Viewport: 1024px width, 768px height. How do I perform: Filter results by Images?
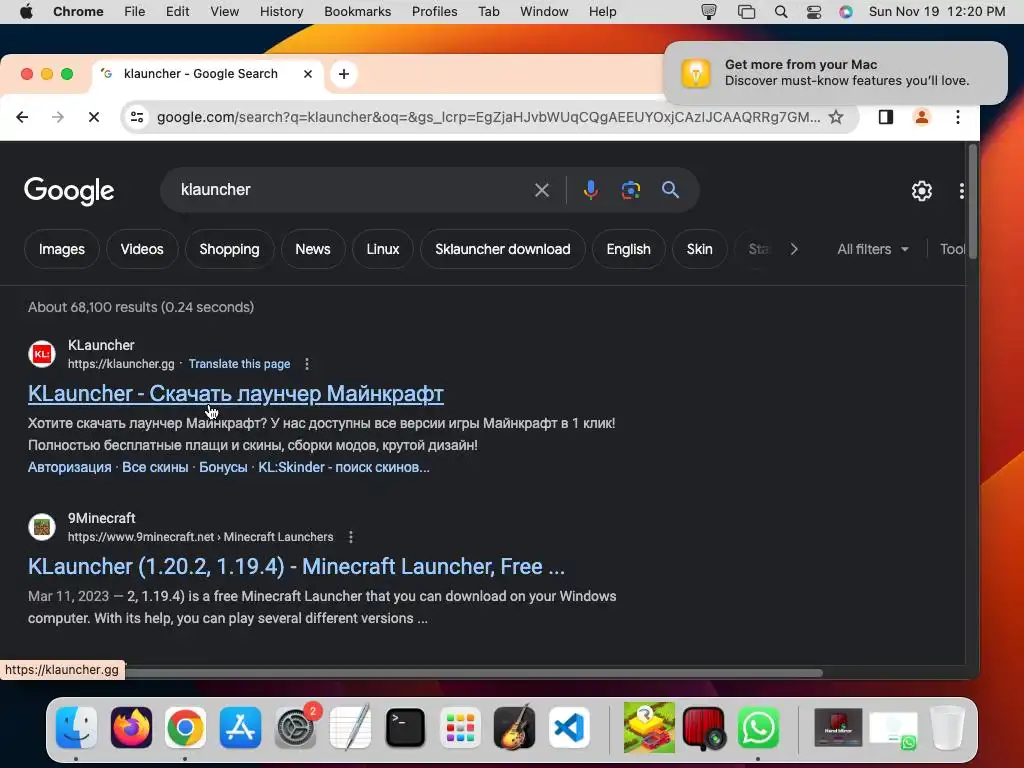61,249
